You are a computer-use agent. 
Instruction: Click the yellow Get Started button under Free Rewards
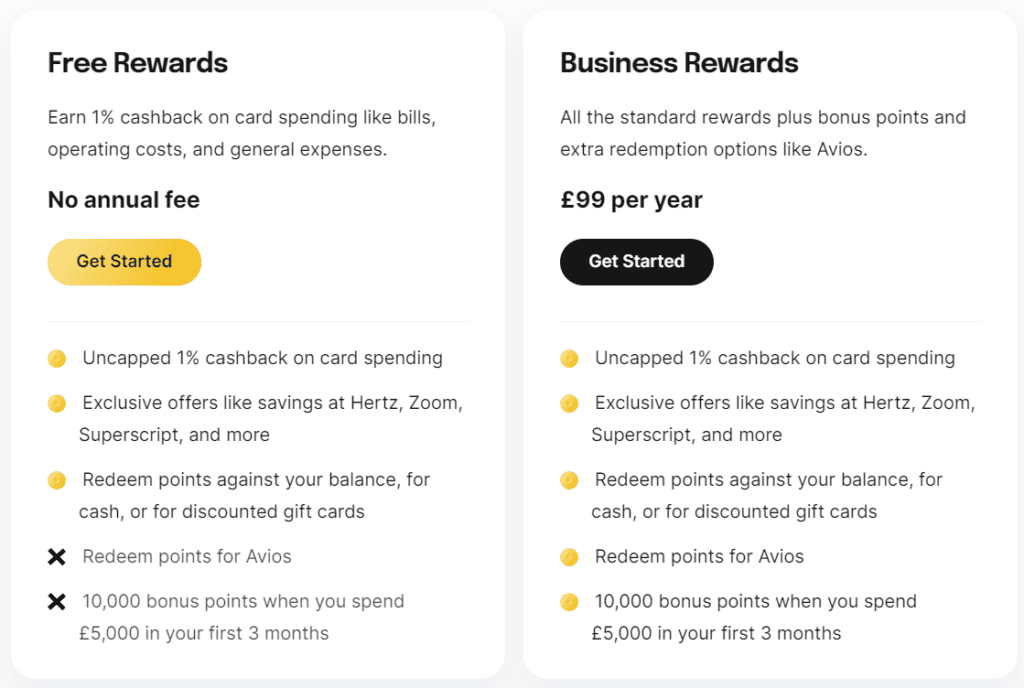[x=124, y=261]
